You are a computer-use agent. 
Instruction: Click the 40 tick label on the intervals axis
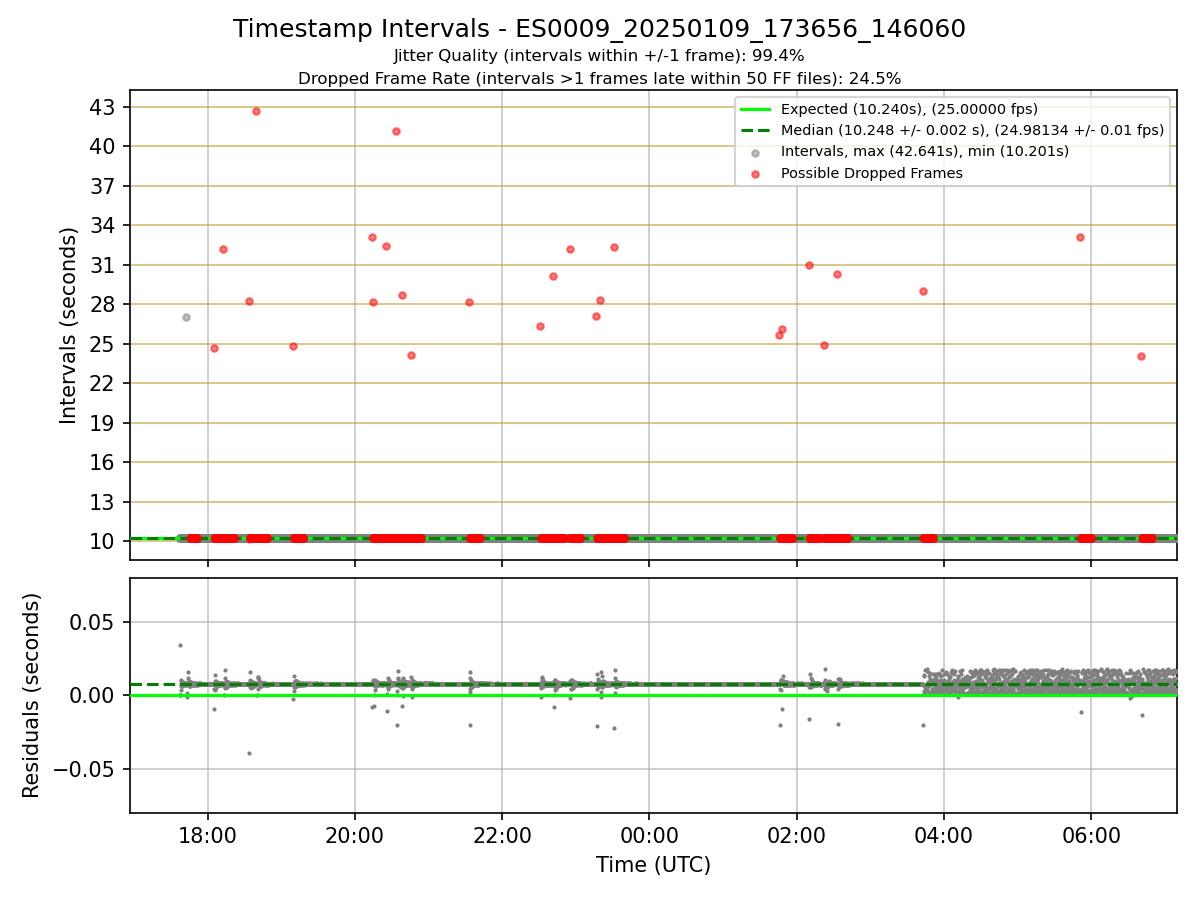(x=104, y=146)
